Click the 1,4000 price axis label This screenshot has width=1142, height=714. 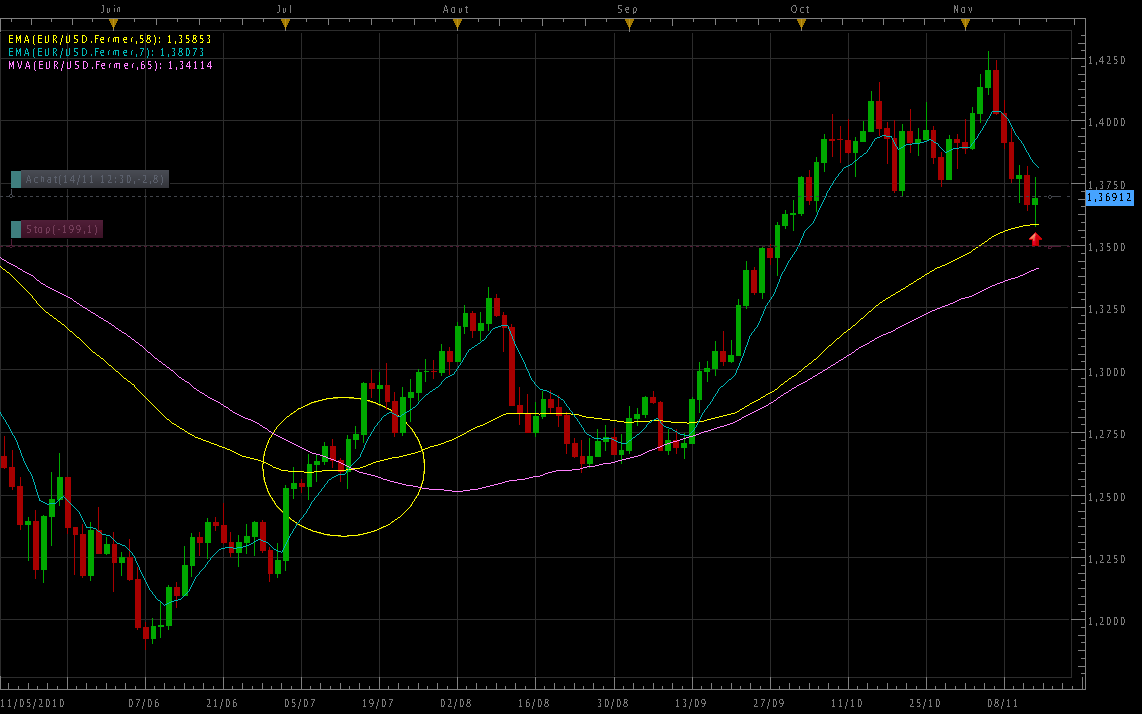[x=1107, y=122]
